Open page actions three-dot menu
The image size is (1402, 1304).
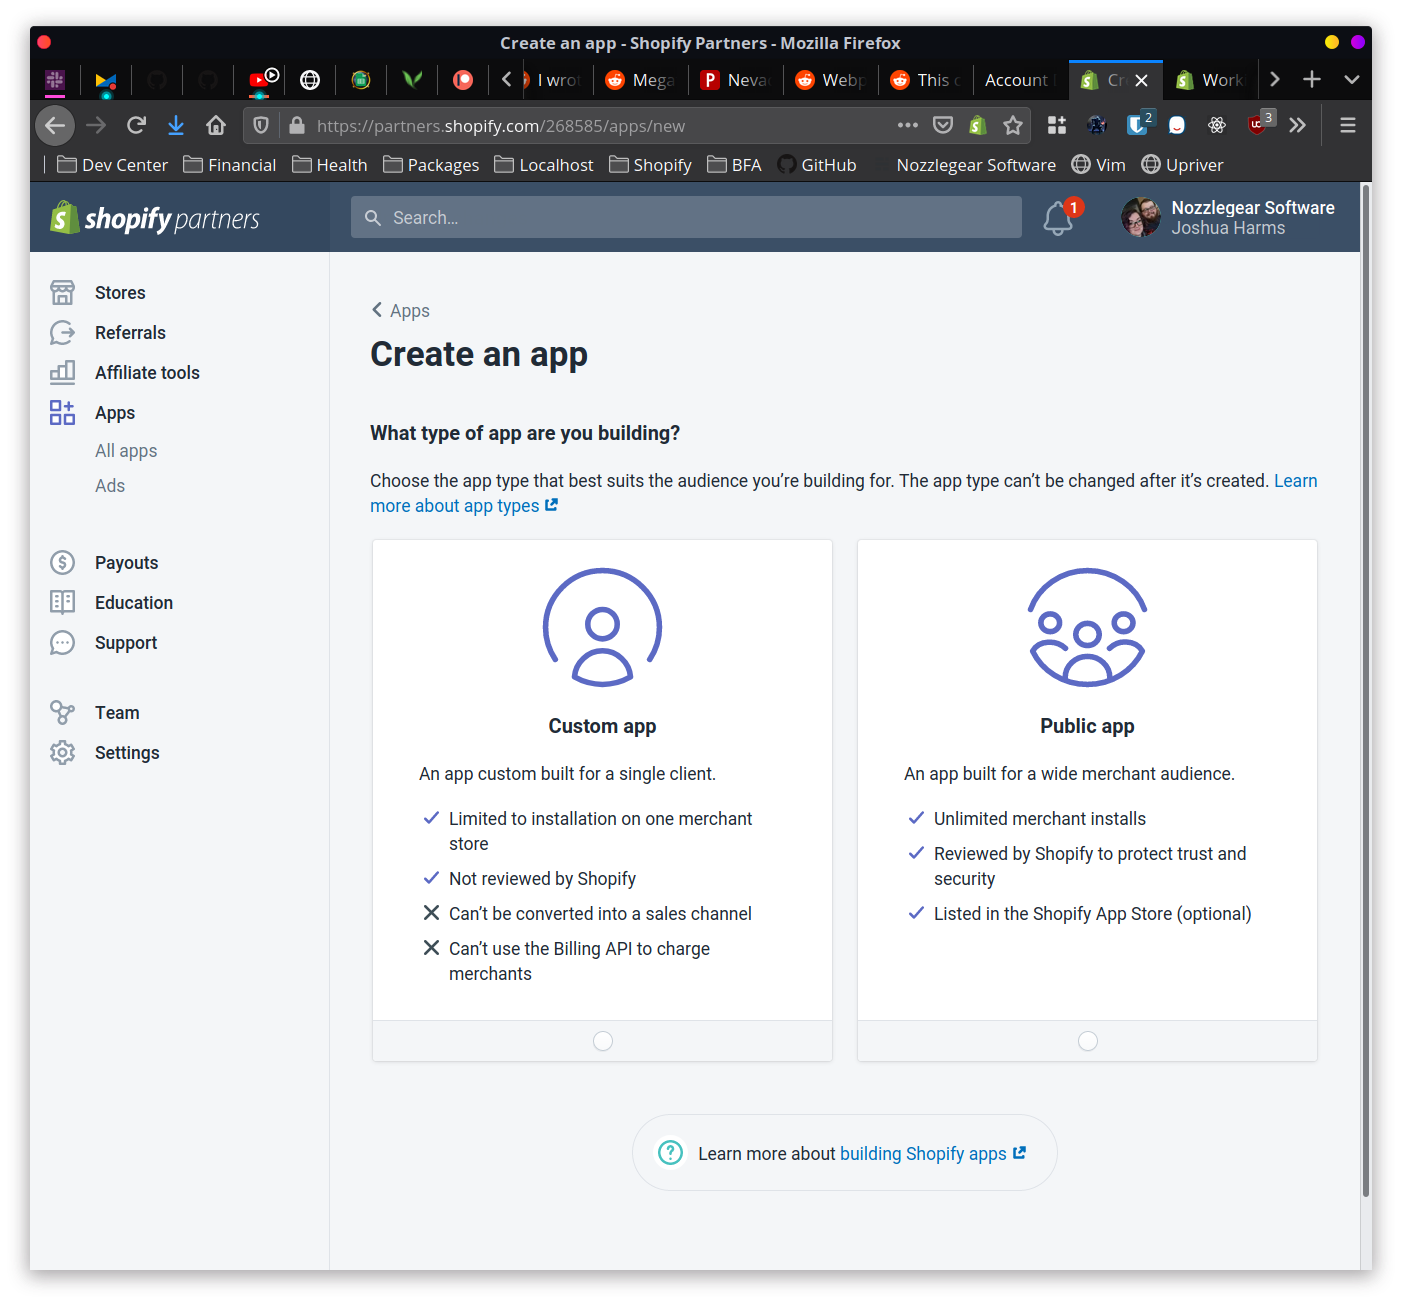(x=908, y=125)
